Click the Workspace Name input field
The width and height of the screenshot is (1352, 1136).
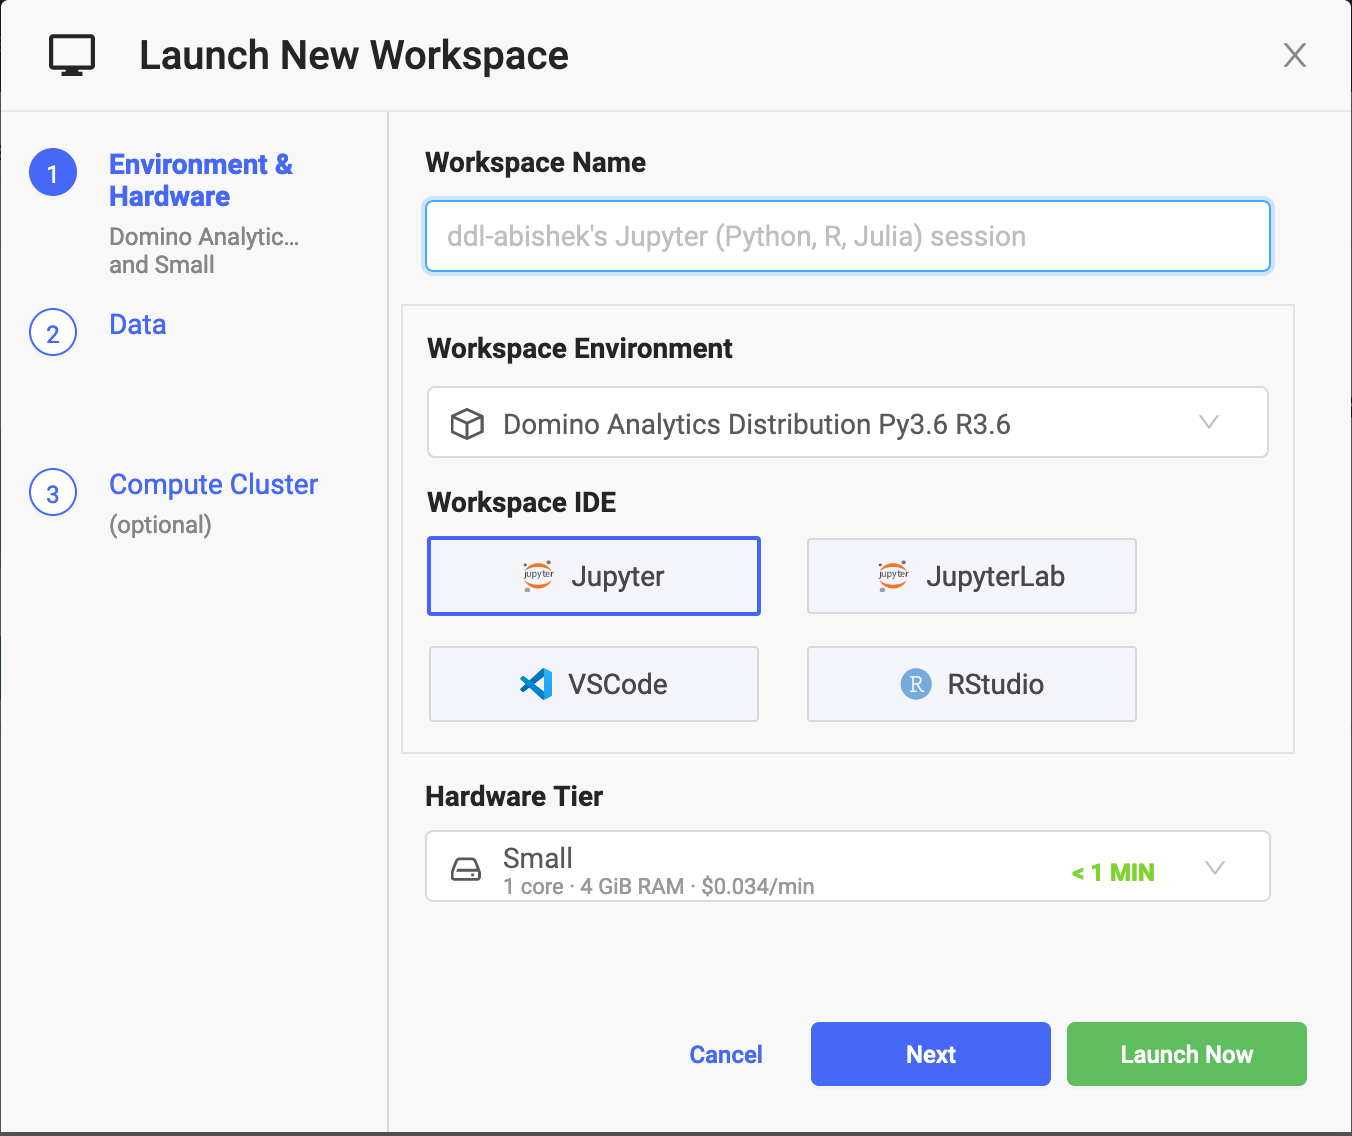tap(848, 236)
